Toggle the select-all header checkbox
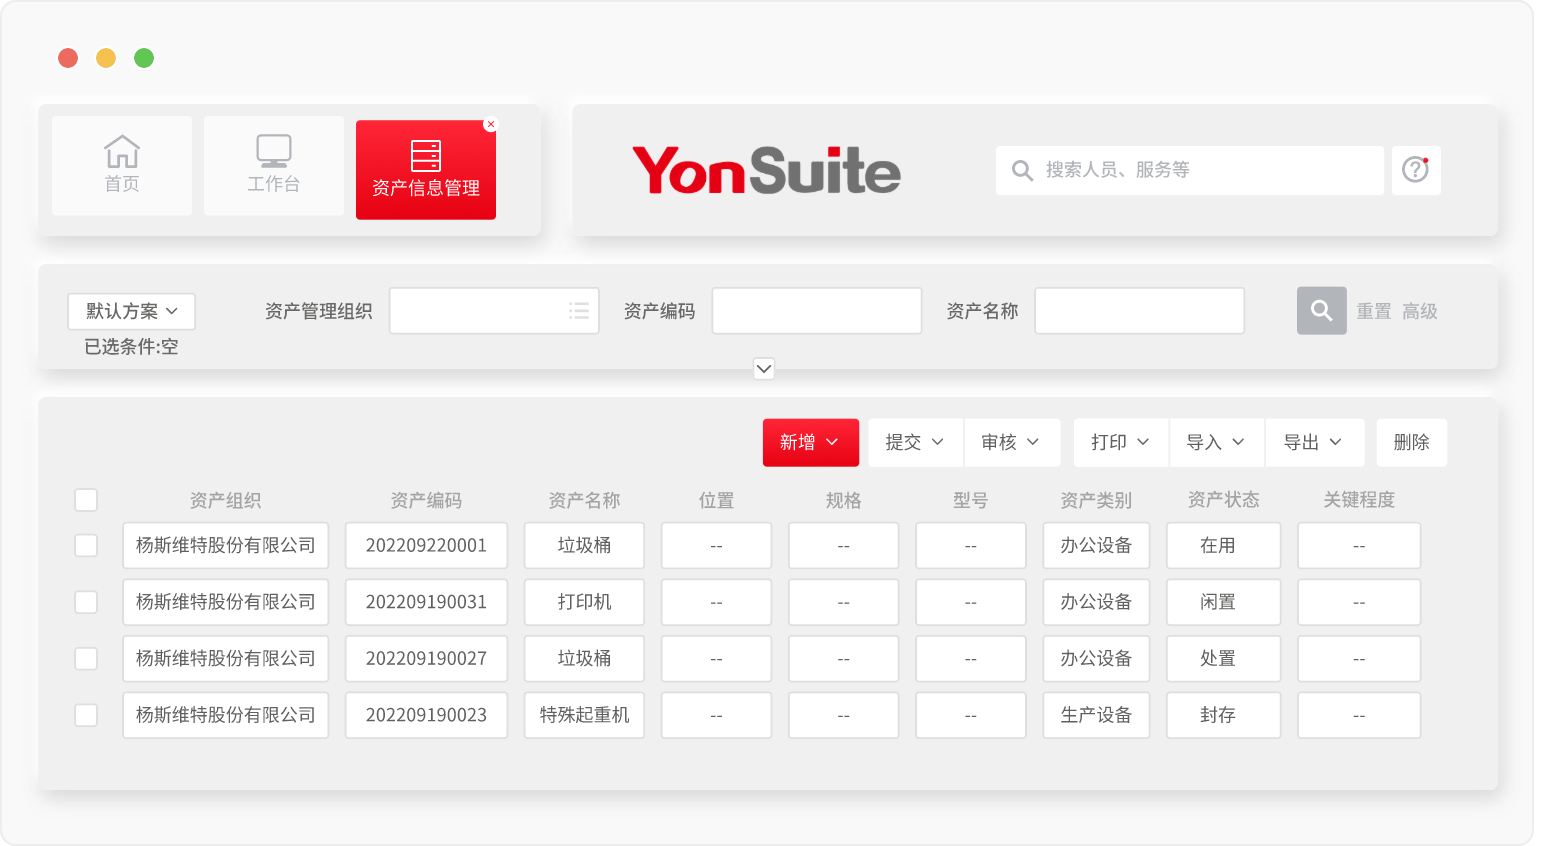1542x846 pixels. tap(86, 500)
